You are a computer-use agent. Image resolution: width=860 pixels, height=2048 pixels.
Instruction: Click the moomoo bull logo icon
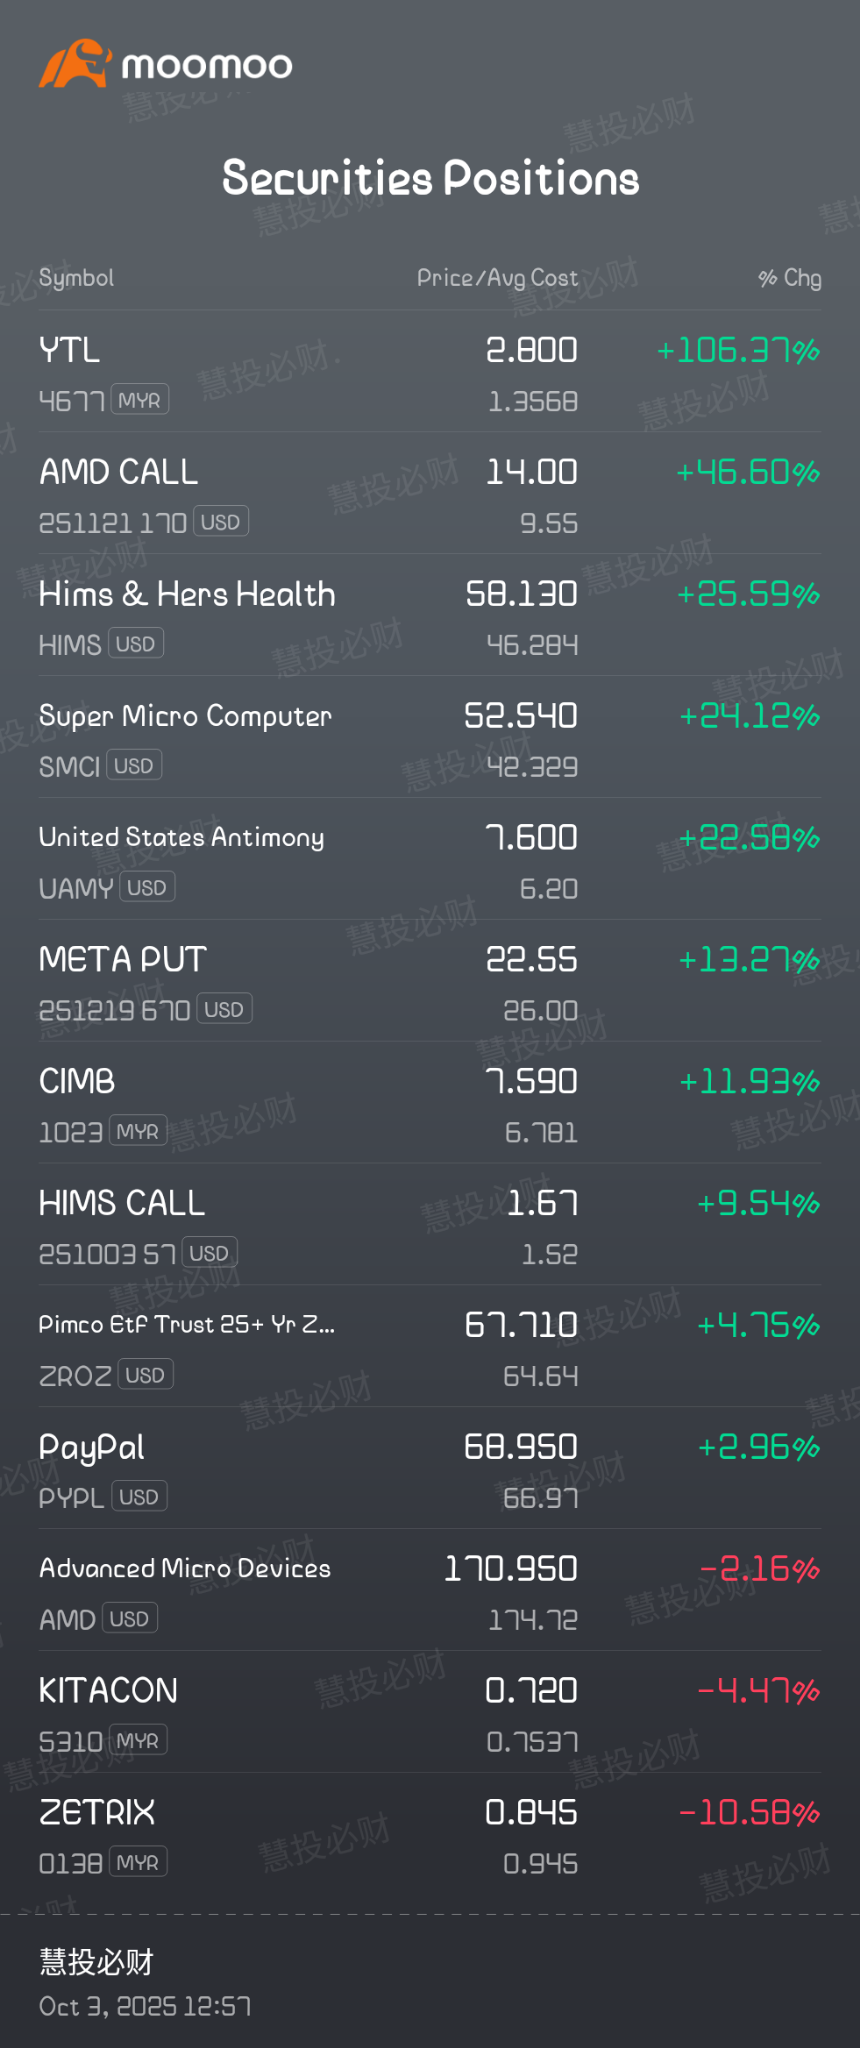pyautogui.click(x=74, y=64)
